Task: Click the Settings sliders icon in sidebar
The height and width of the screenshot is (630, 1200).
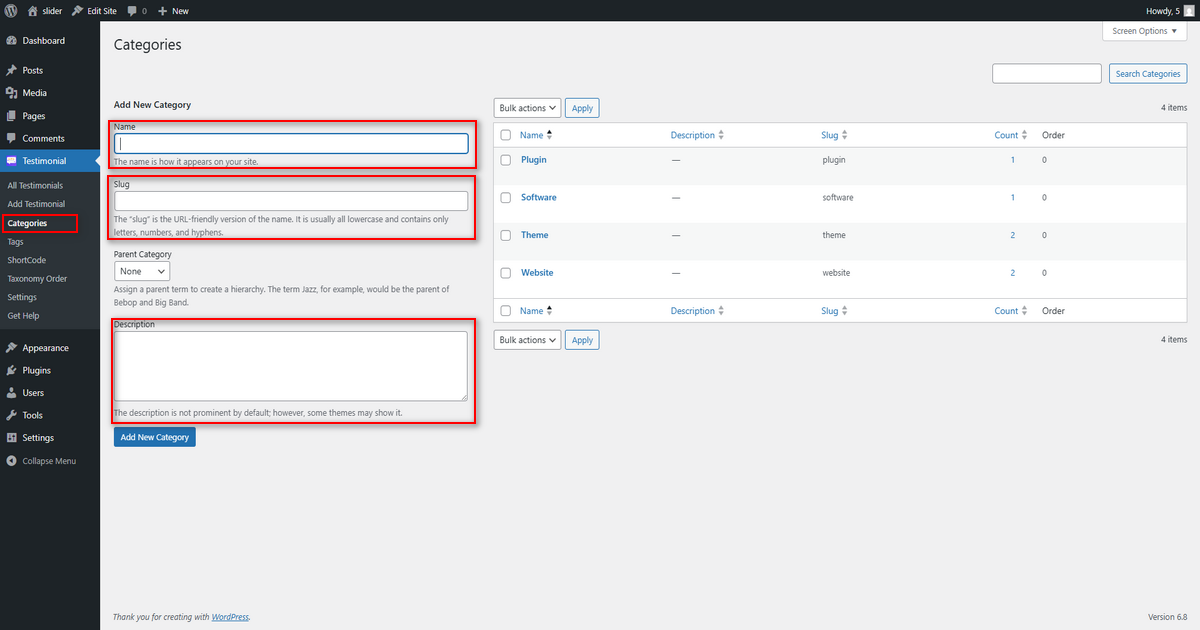Action: point(11,438)
